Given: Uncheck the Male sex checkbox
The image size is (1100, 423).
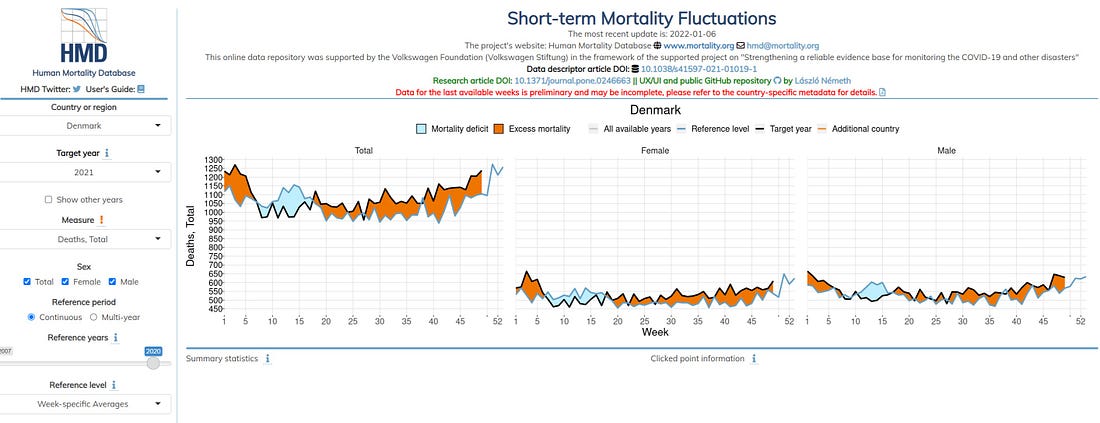Looking at the screenshot, I should click(x=112, y=282).
